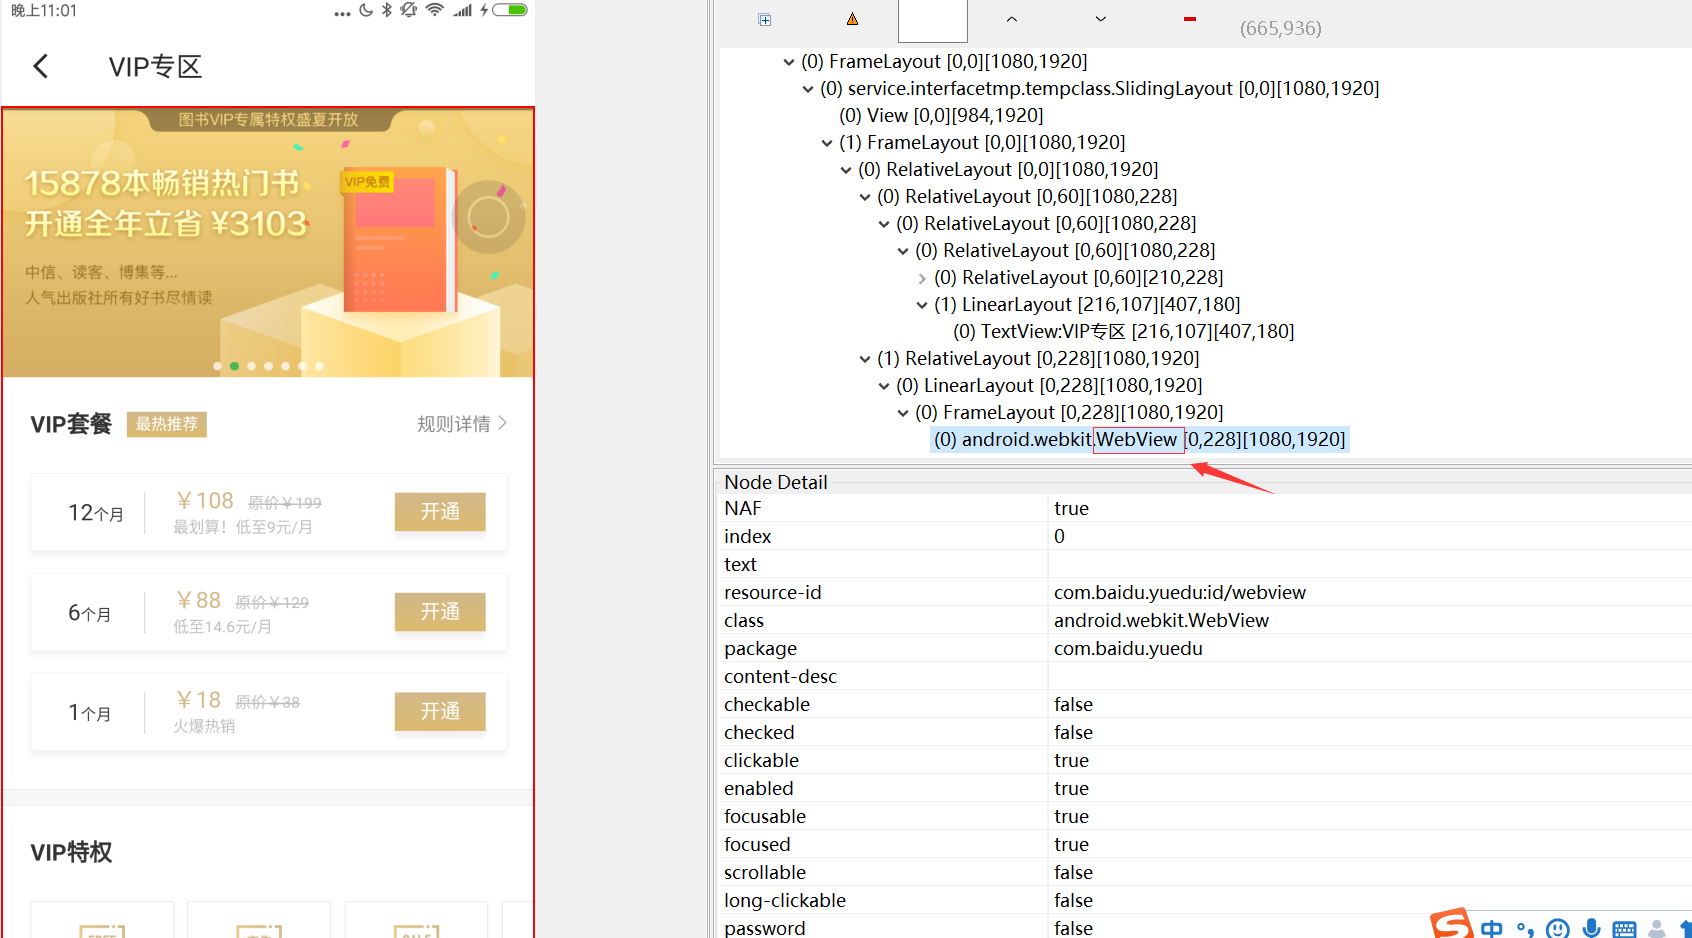Tap the chevron next to 规则详情

click(502, 423)
